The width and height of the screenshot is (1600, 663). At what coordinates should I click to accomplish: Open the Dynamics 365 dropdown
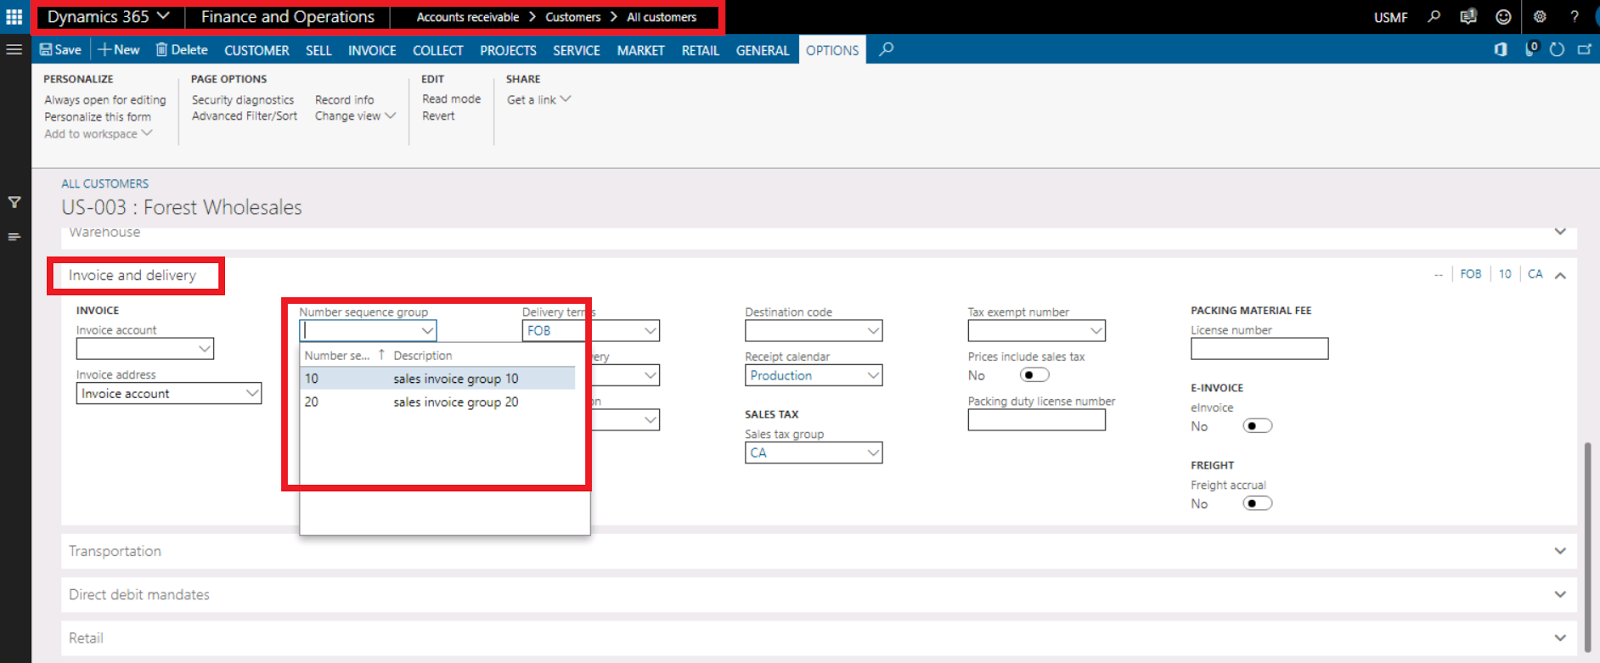pos(108,17)
